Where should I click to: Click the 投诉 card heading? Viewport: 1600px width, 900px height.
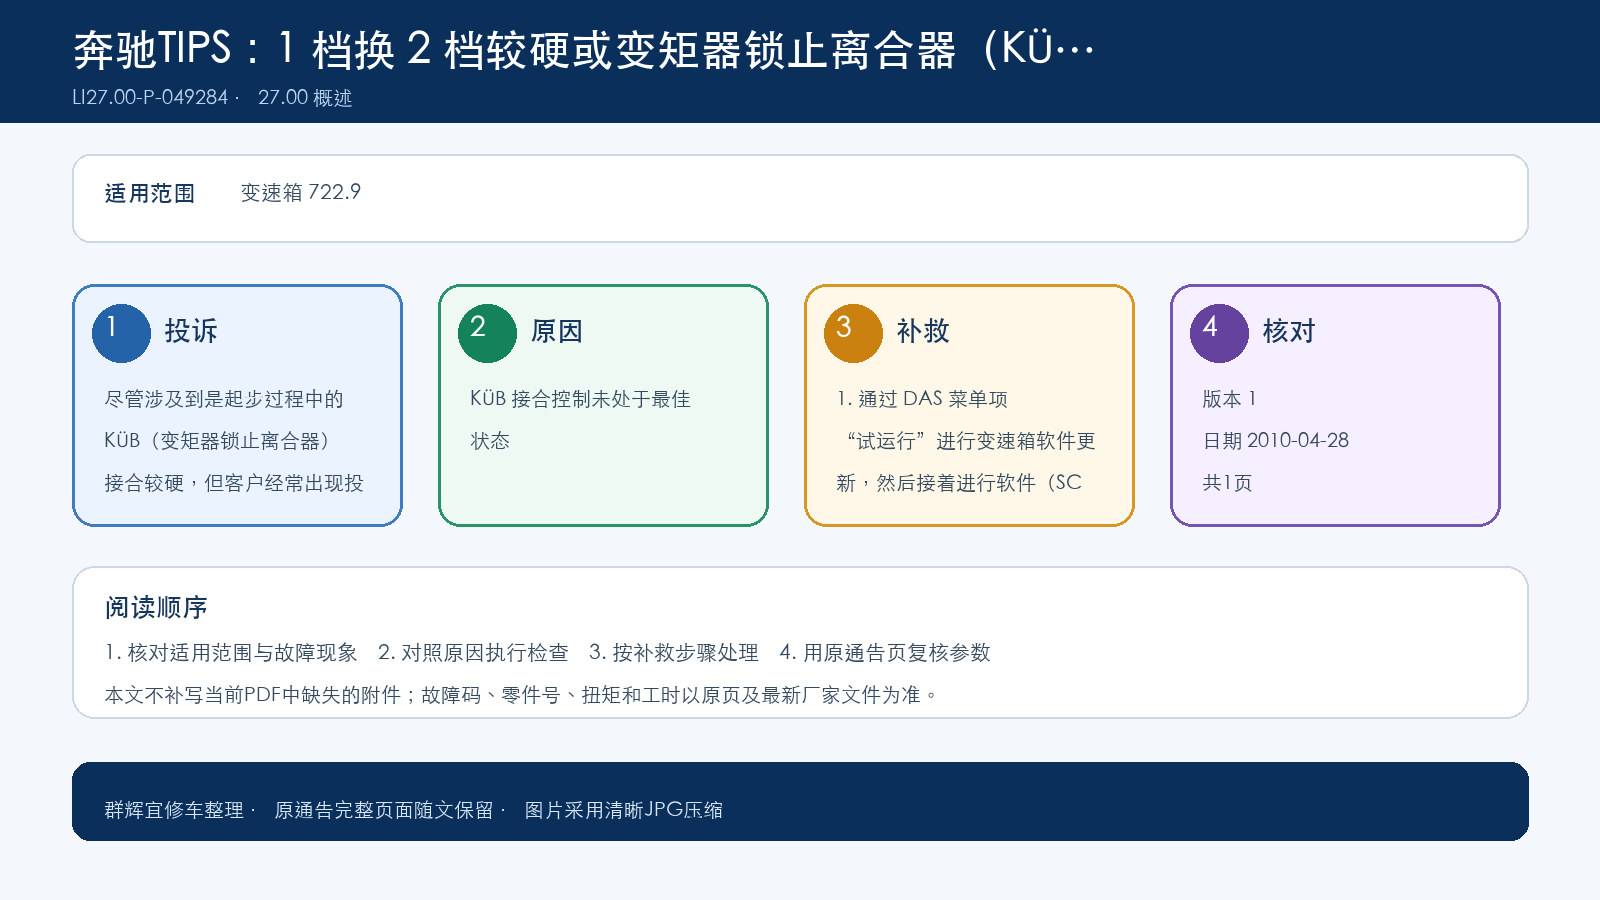pyautogui.click(x=191, y=331)
